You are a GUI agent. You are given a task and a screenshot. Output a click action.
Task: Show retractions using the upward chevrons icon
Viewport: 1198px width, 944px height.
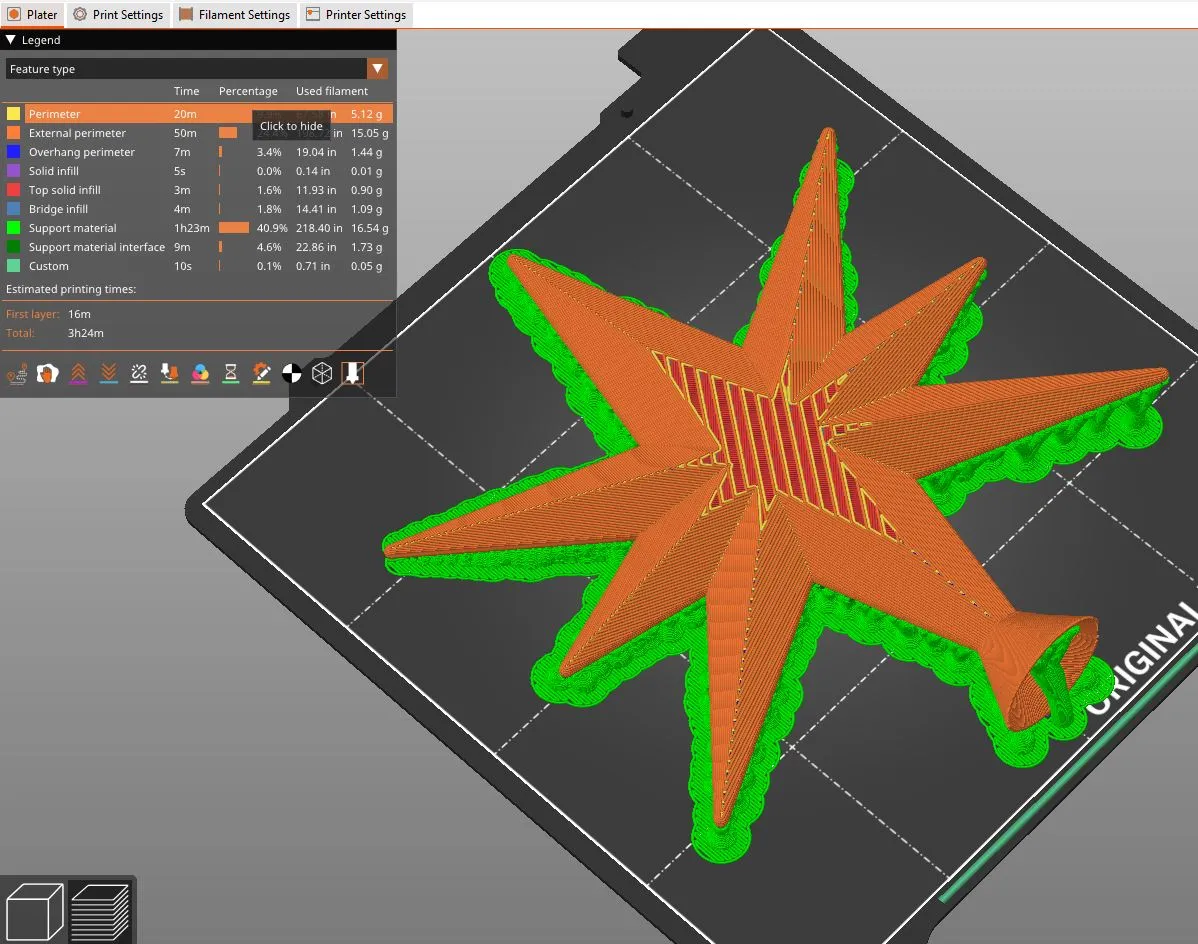[x=78, y=373]
